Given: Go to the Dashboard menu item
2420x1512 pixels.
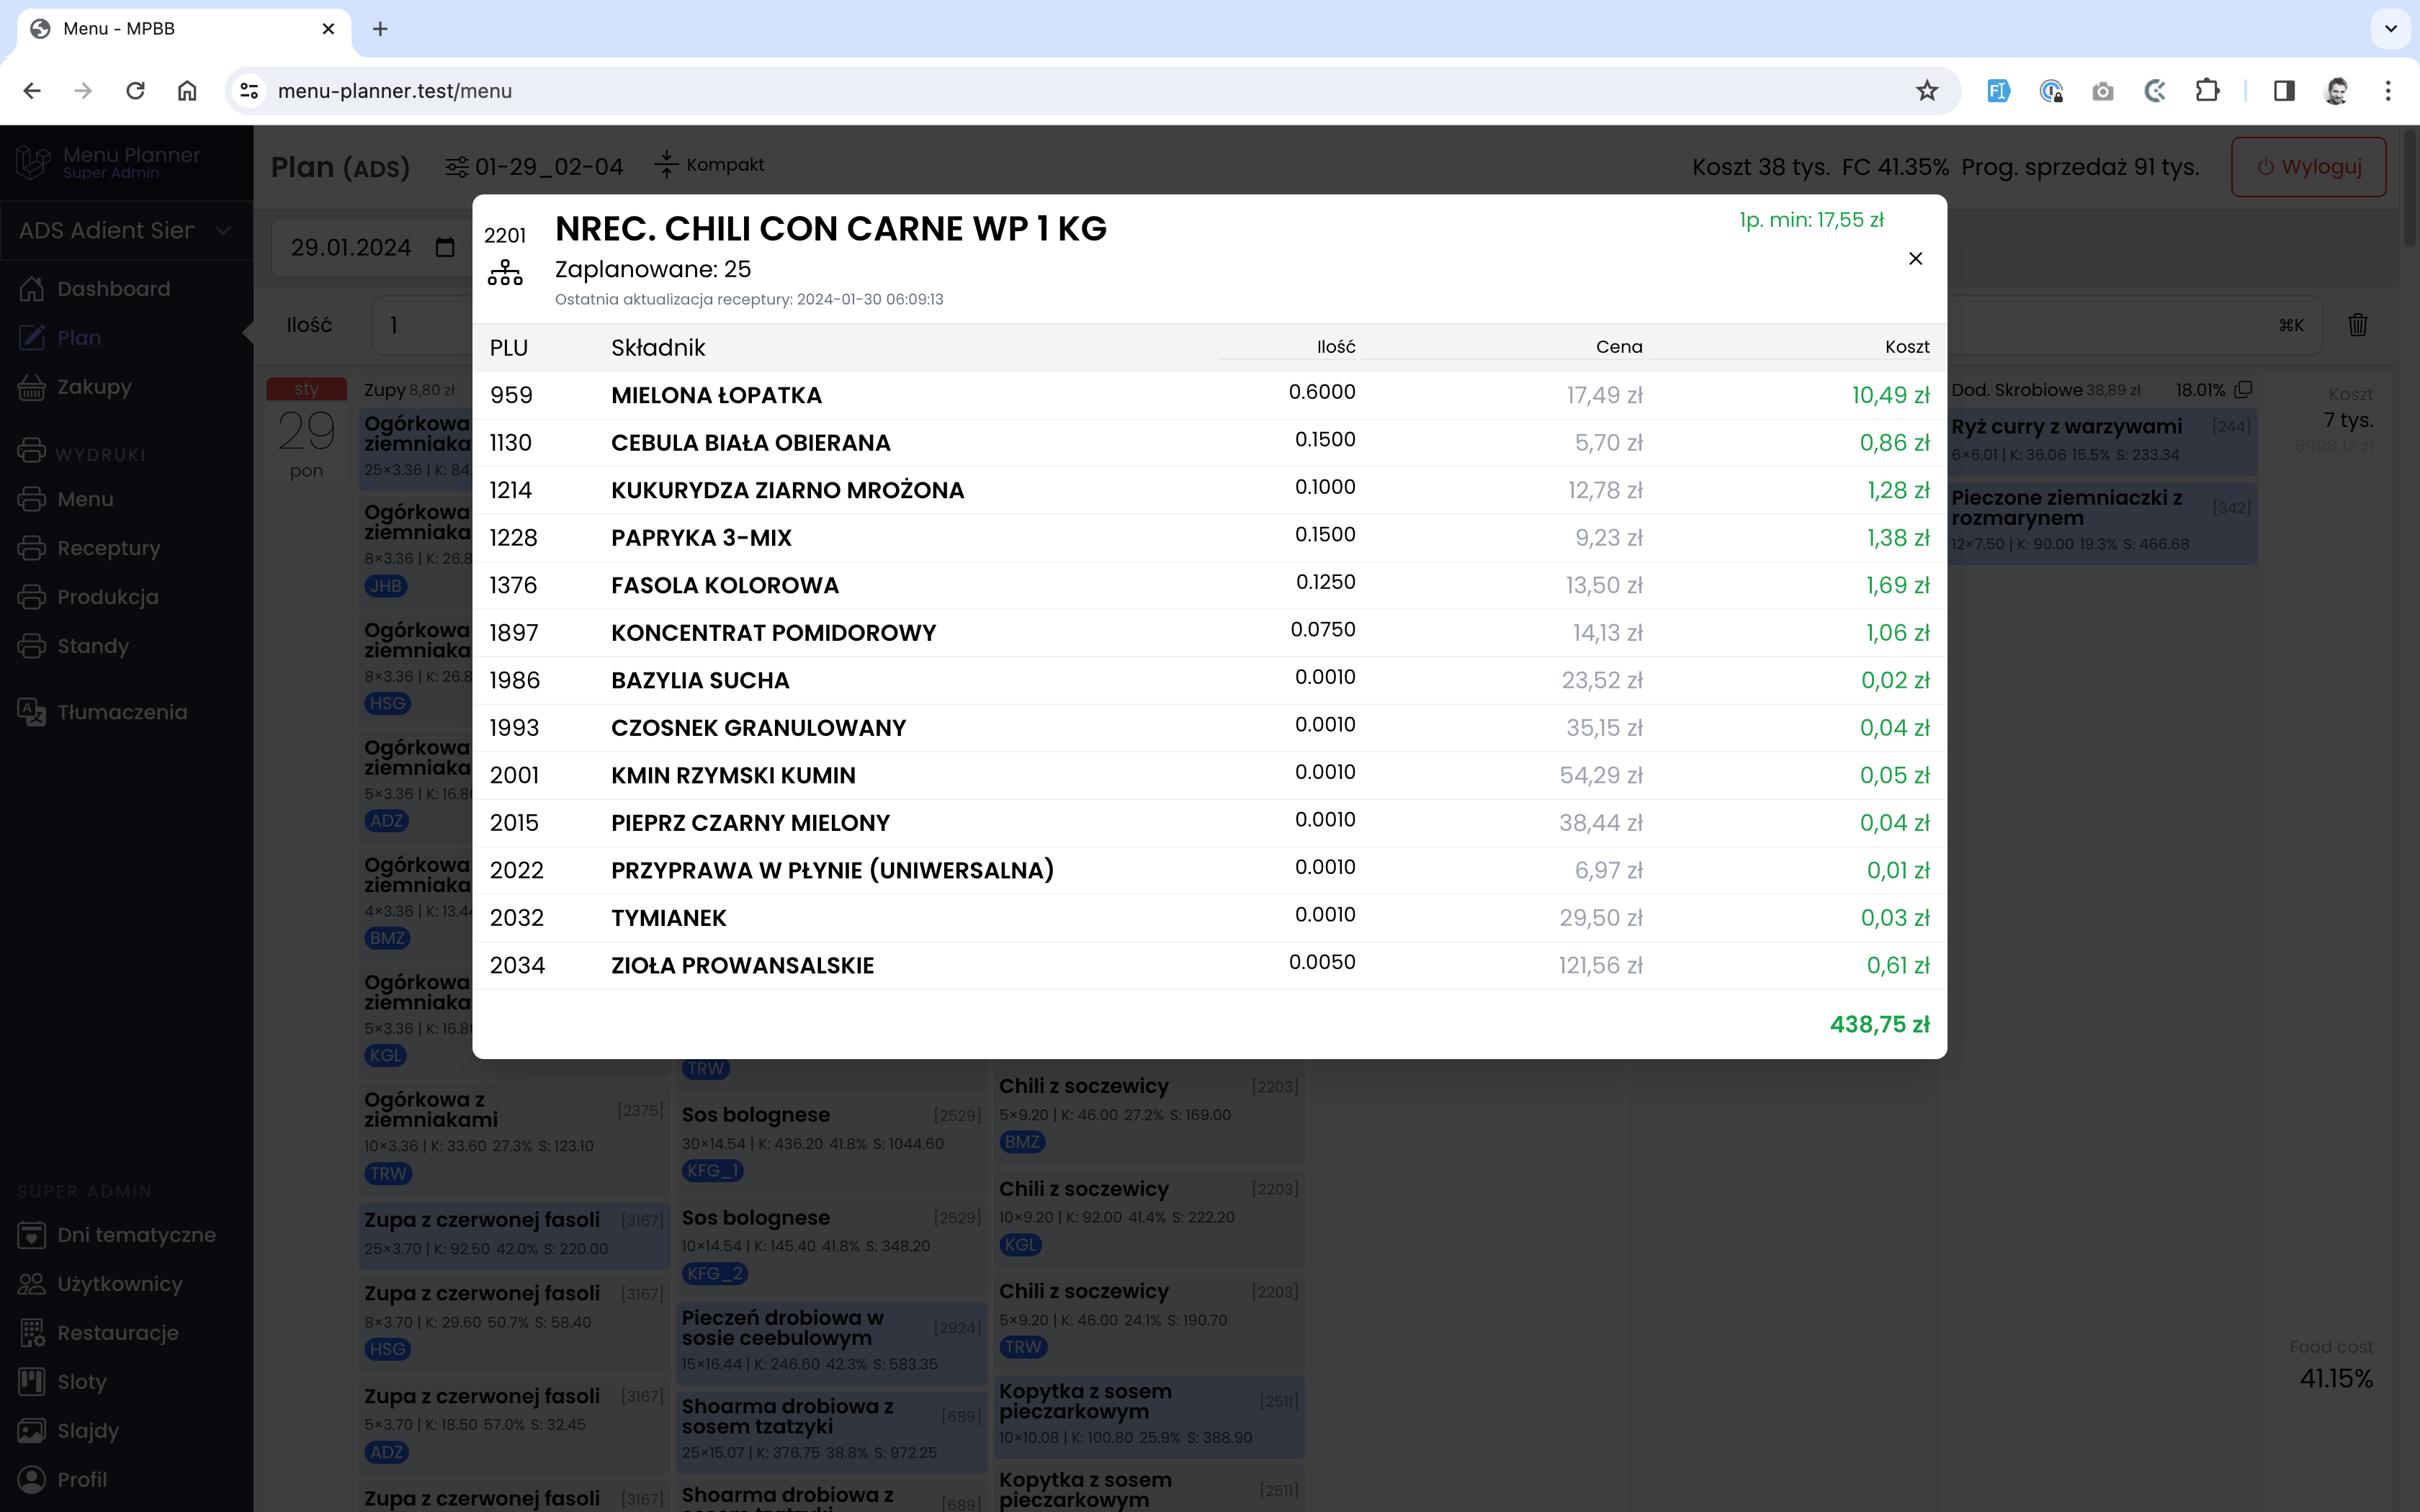Looking at the screenshot, I should pos(113,289).
